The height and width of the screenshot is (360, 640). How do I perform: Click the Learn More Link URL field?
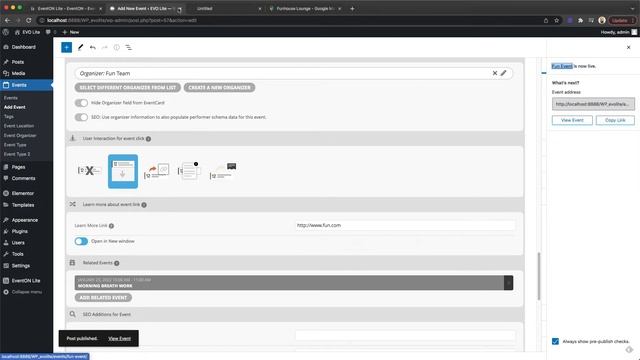pyautogui.click(x=405, y=225)
